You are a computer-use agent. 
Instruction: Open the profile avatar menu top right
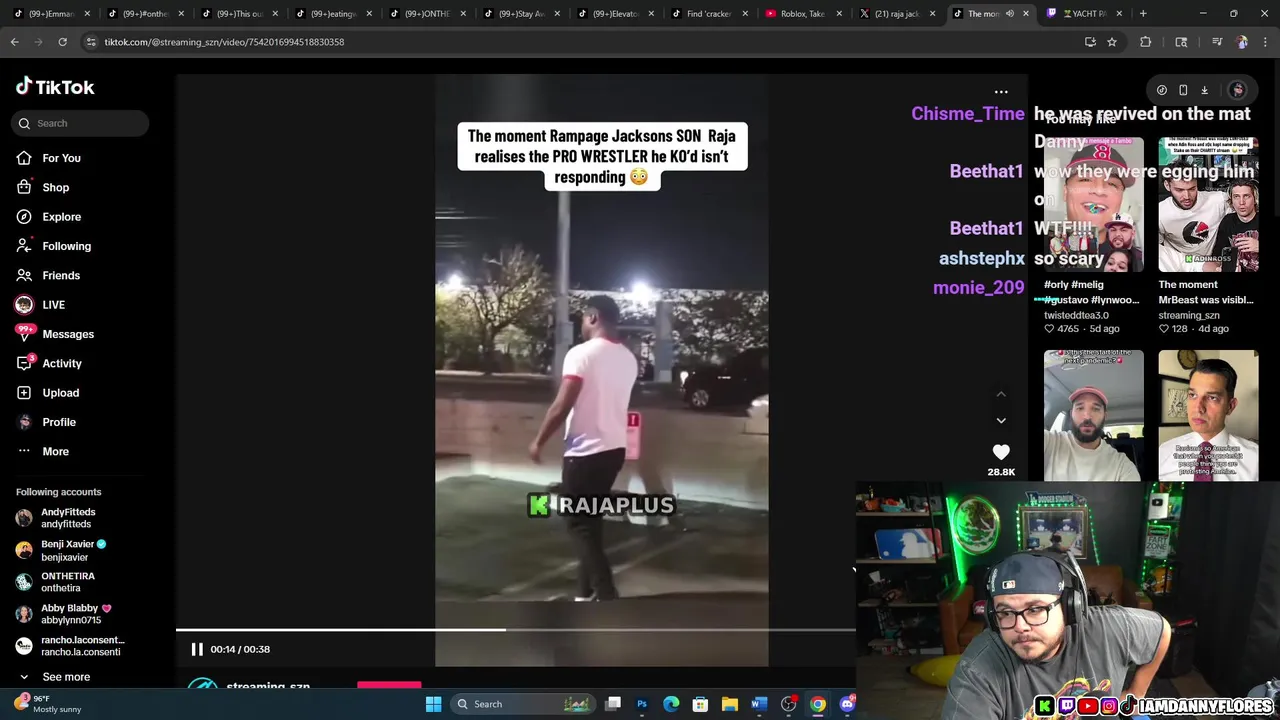click(1237, 90)
